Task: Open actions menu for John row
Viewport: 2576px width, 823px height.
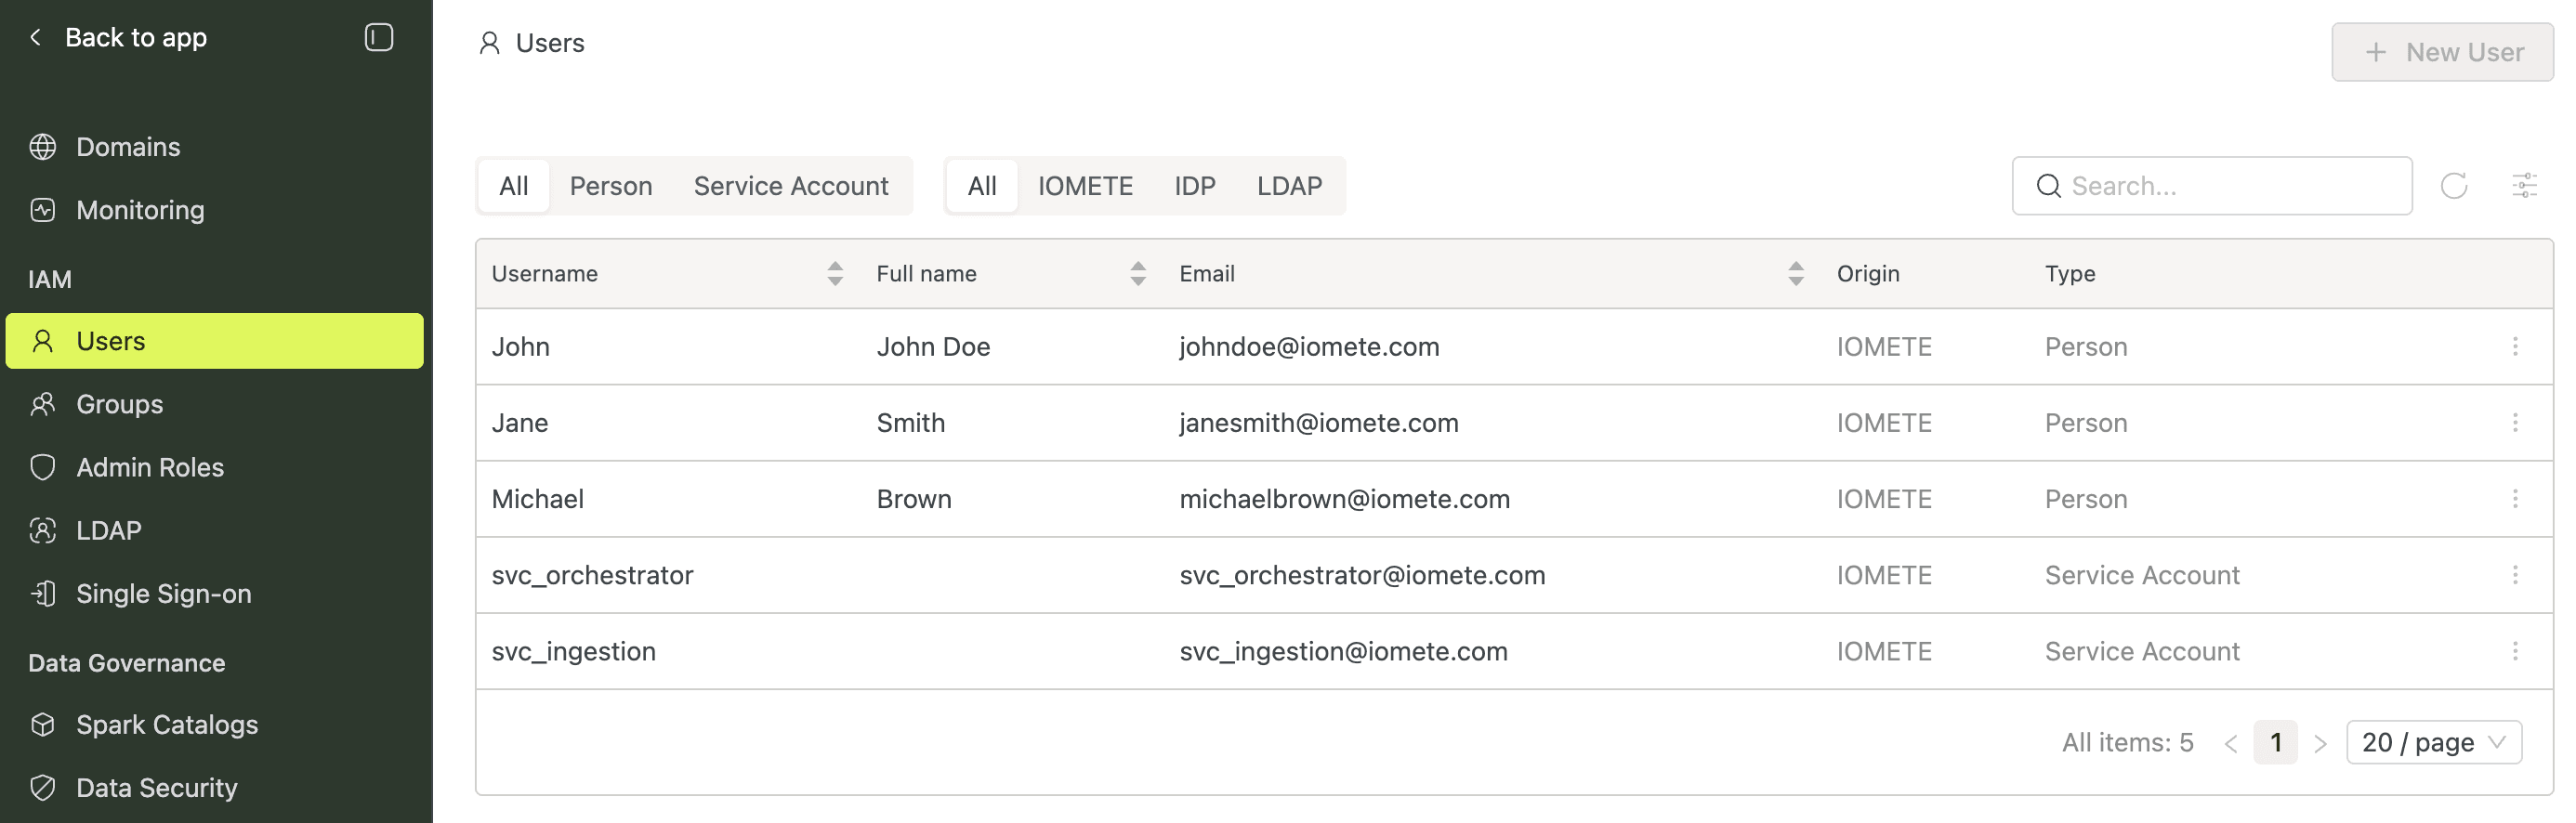Action: coord(2514,347)
